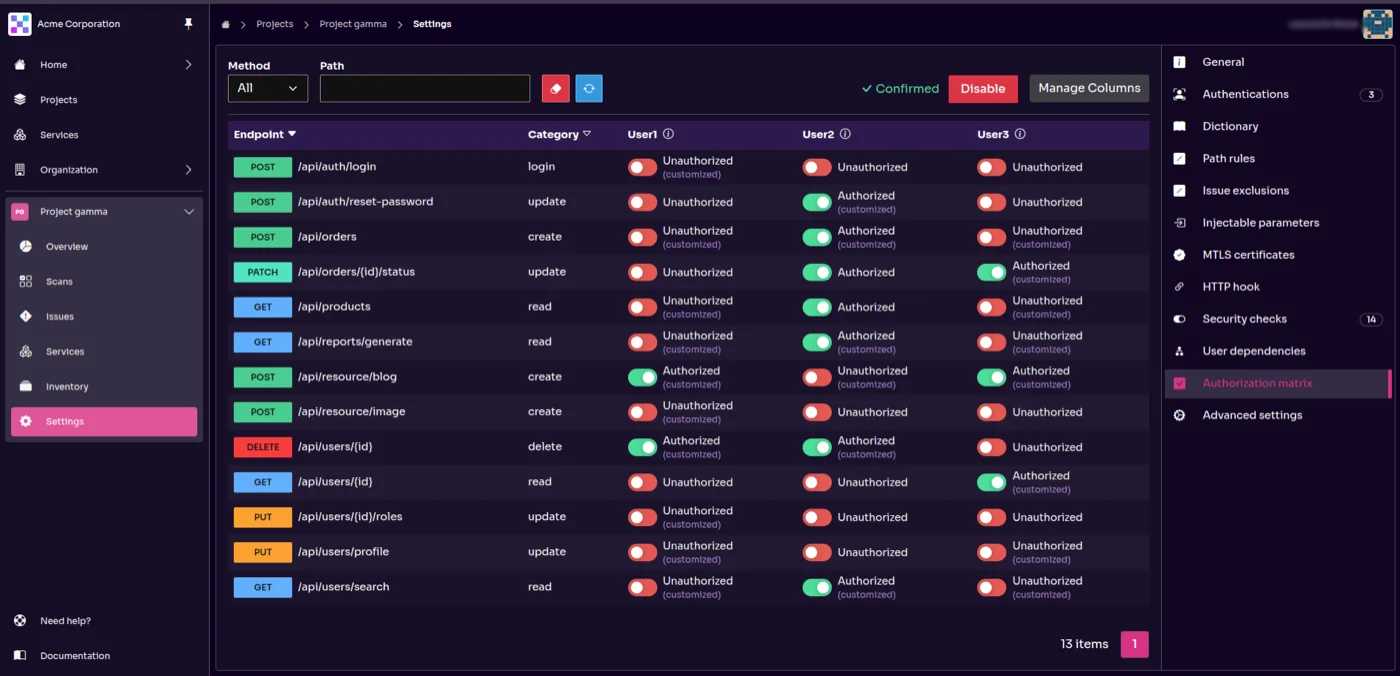The height and width of the screenshot is (676, 1400).
Task: Switch to the Advanced settings section
Action: coord(1252,414)
